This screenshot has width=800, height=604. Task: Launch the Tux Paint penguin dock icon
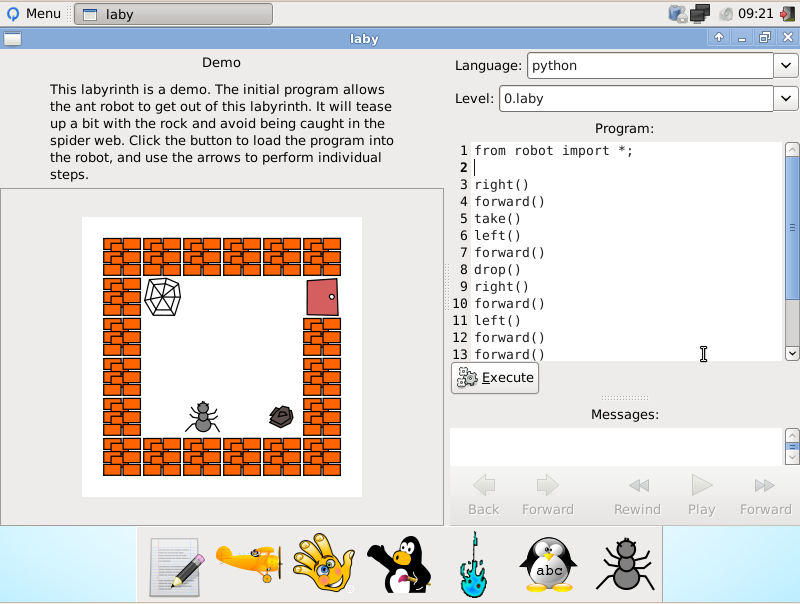tap(399, 565)
